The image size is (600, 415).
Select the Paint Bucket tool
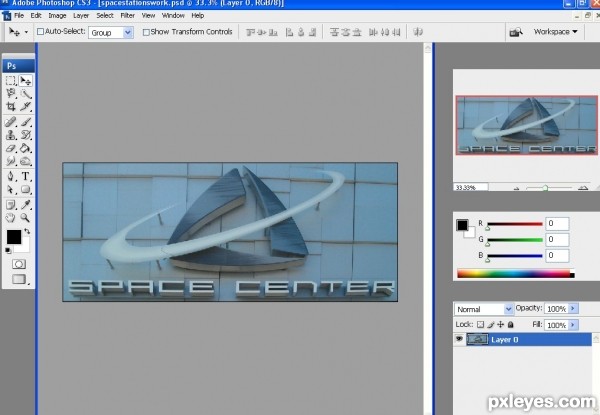pyautogui.click(x=26, y=148)
